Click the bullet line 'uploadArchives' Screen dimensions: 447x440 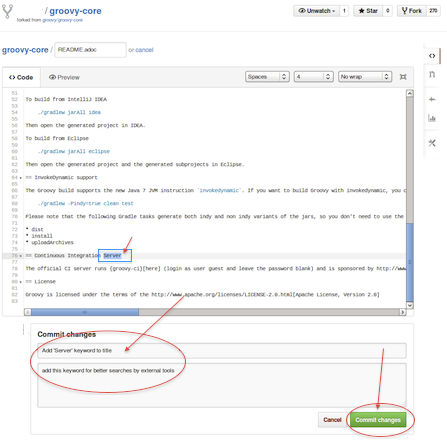50,242
